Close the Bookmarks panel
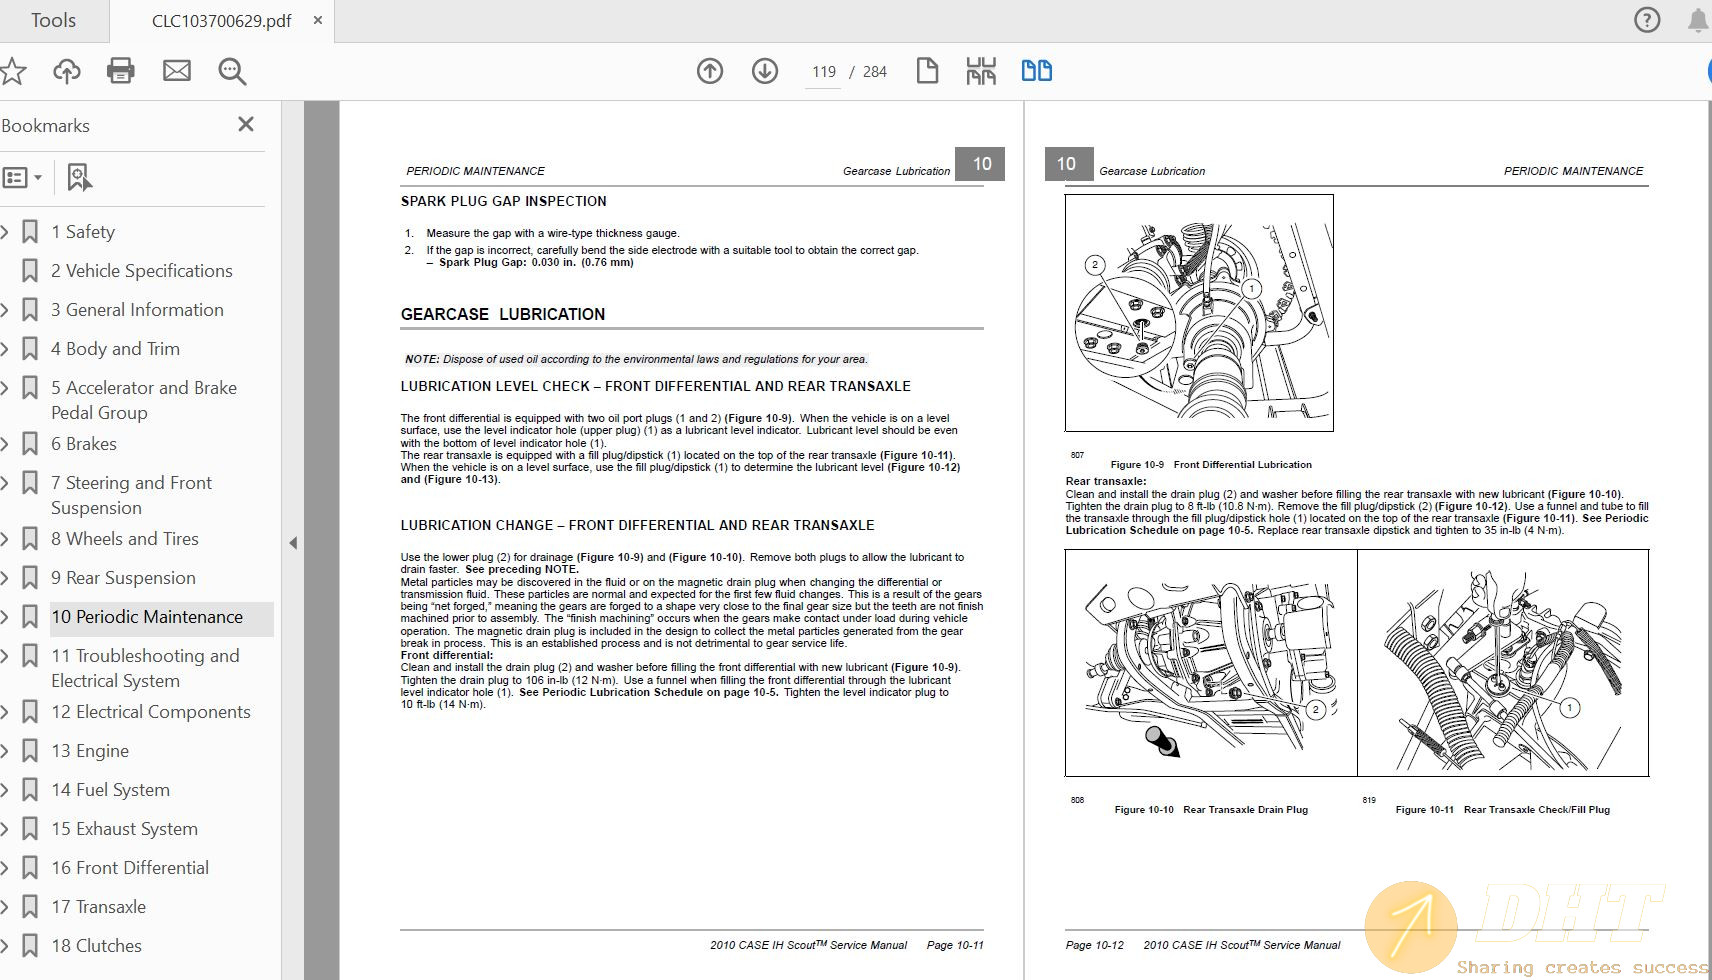The height and width of the screenshot is (980, 1712). pyautogui.click(x=246, y=124)
